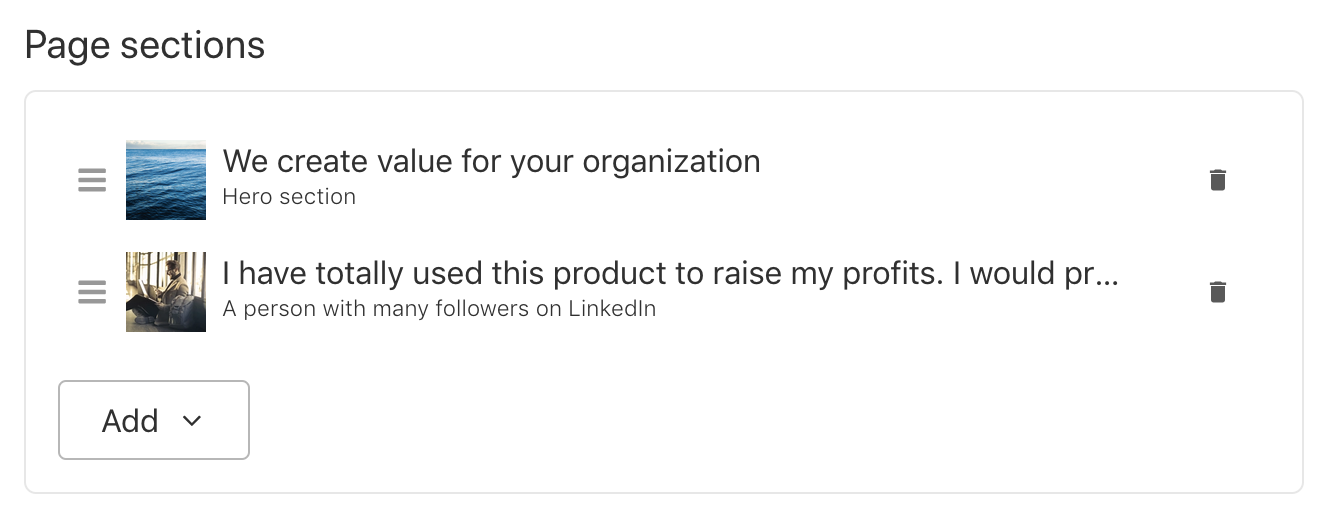Viewport: 1334px width, 518px height.
Task: Click the testimonial row's reorder handle icon
Action: [92, 292]
